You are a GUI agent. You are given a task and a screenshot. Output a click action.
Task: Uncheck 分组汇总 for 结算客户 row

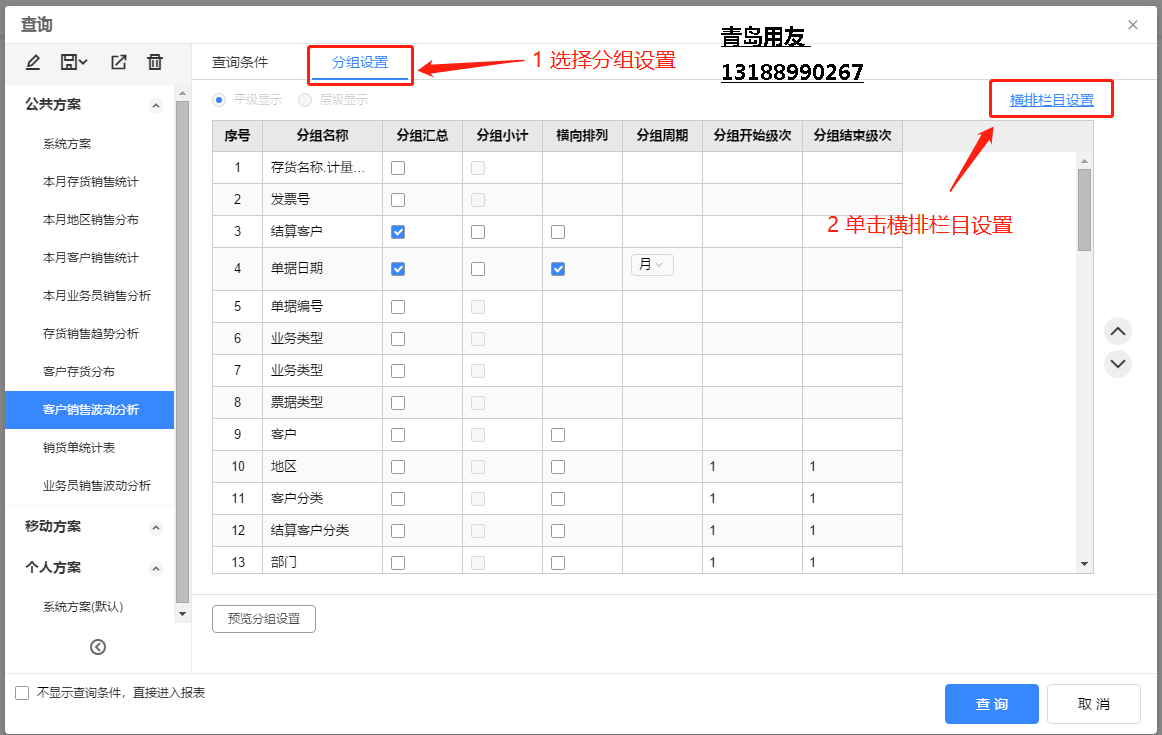[398, 232]
